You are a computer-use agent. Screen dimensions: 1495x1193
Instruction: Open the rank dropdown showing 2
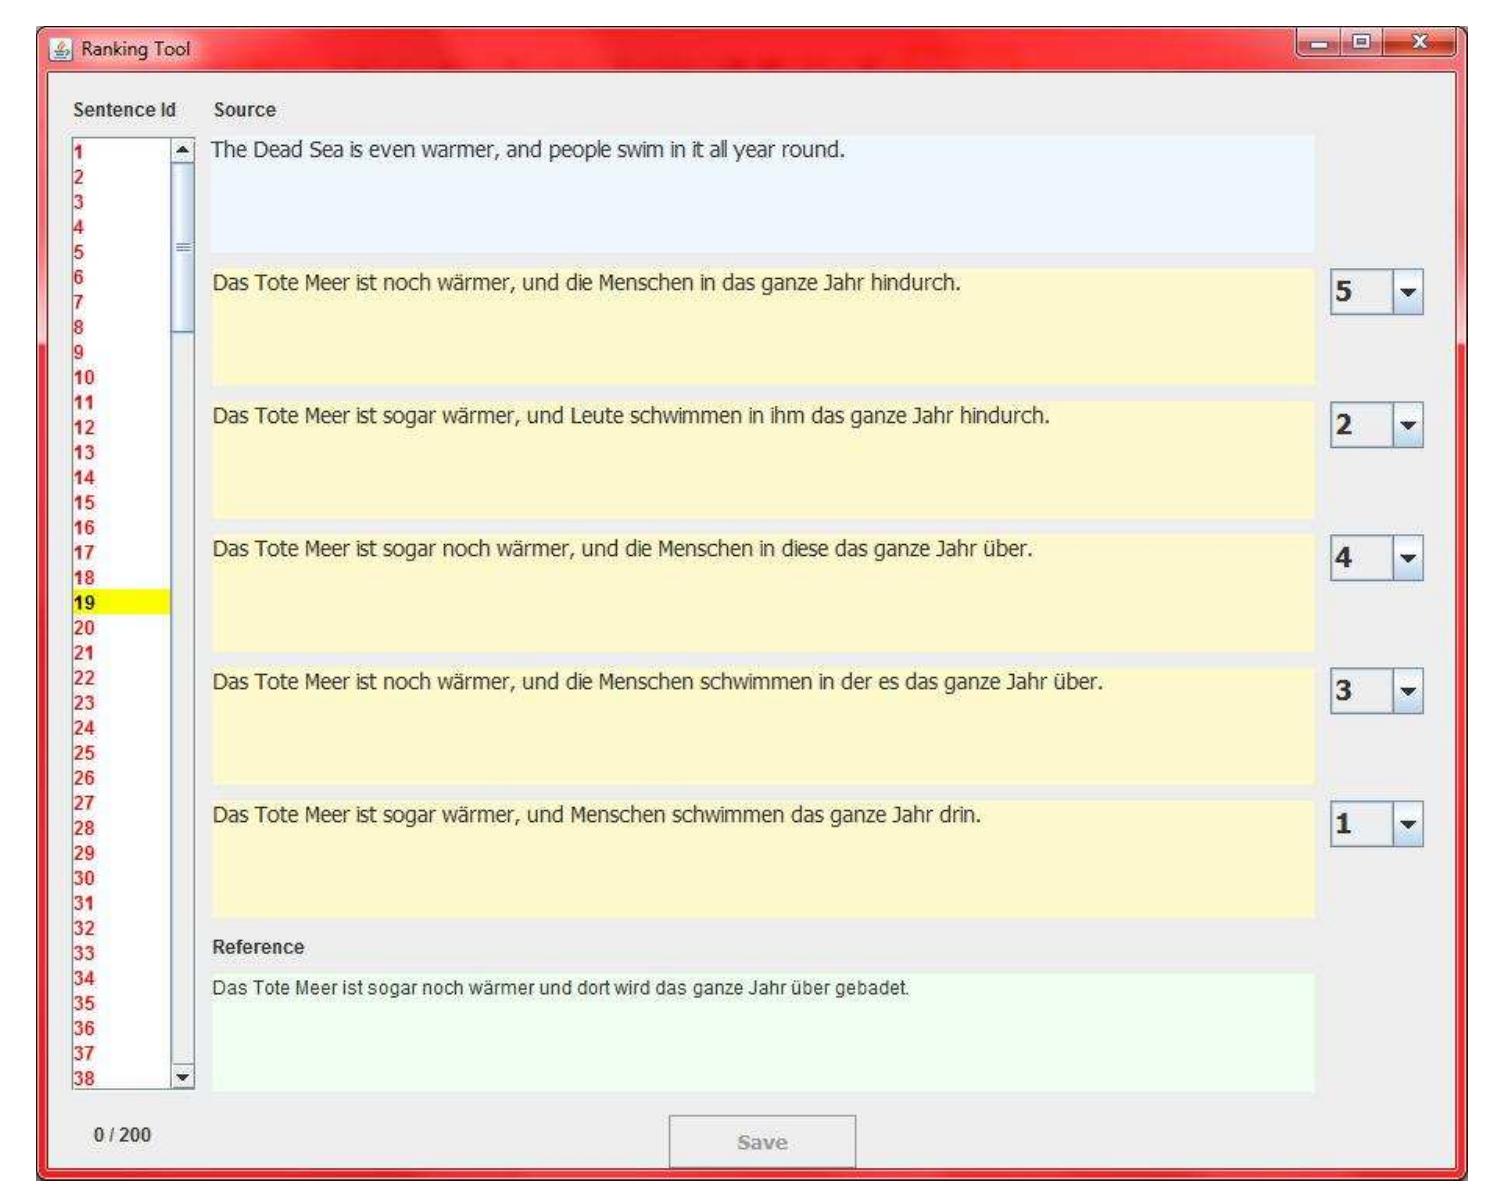pos(1407,426)
